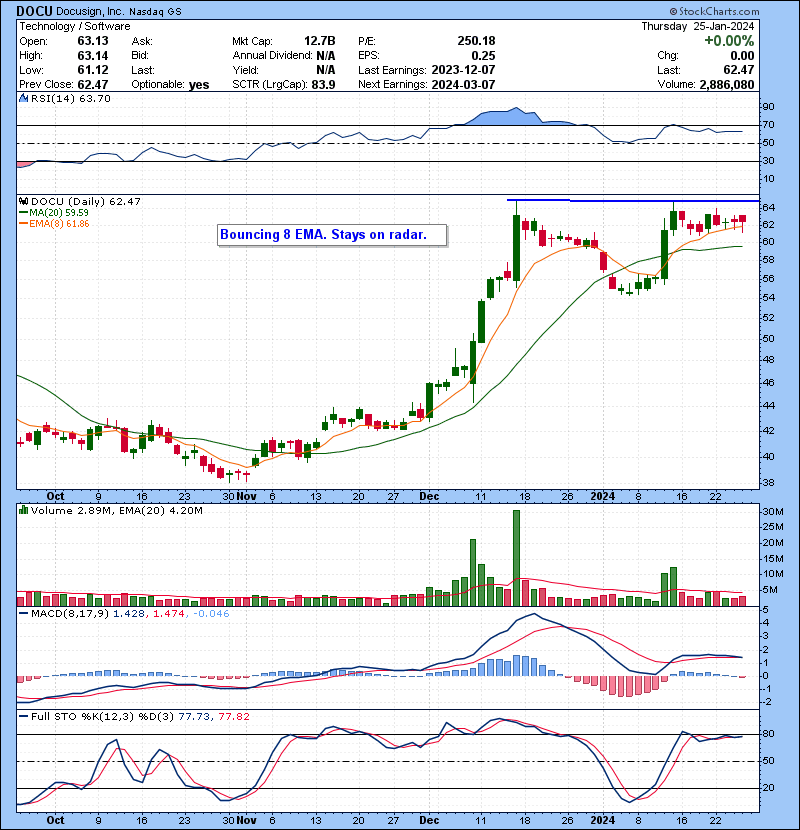The image size is (800, 830).
Task: Click the Optionable value yes
Action: click(x=199, y=85)
